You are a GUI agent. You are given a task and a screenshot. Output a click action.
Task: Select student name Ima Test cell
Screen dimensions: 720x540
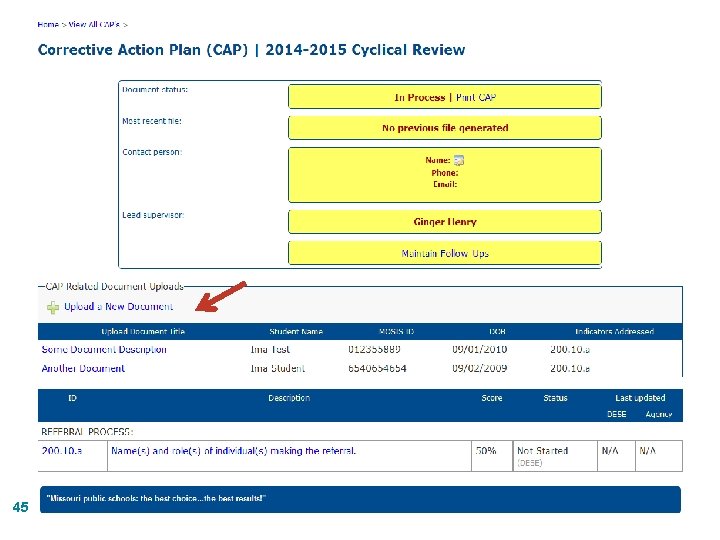tap(270, 349)
